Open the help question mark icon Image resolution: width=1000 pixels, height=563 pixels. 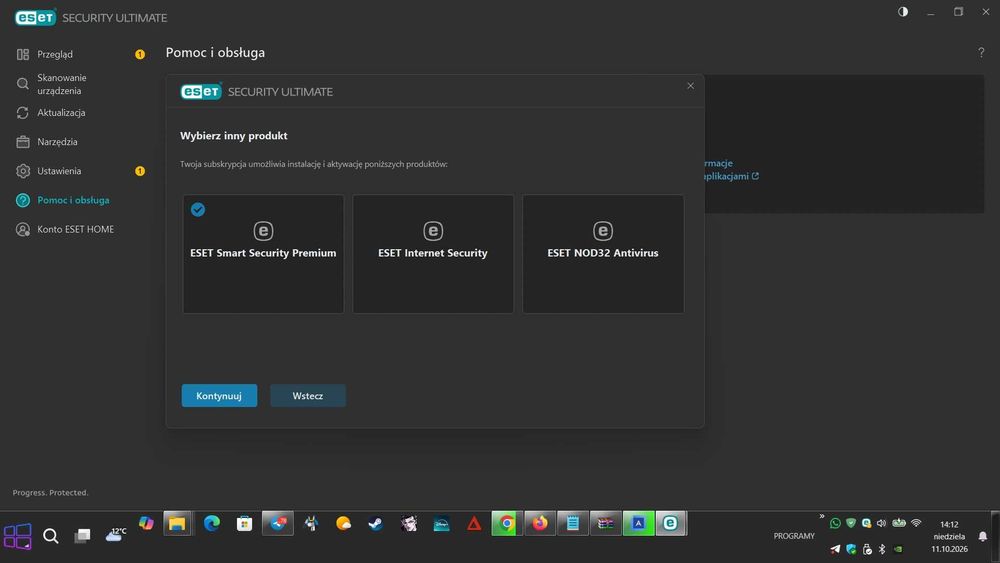pos(981,52)
